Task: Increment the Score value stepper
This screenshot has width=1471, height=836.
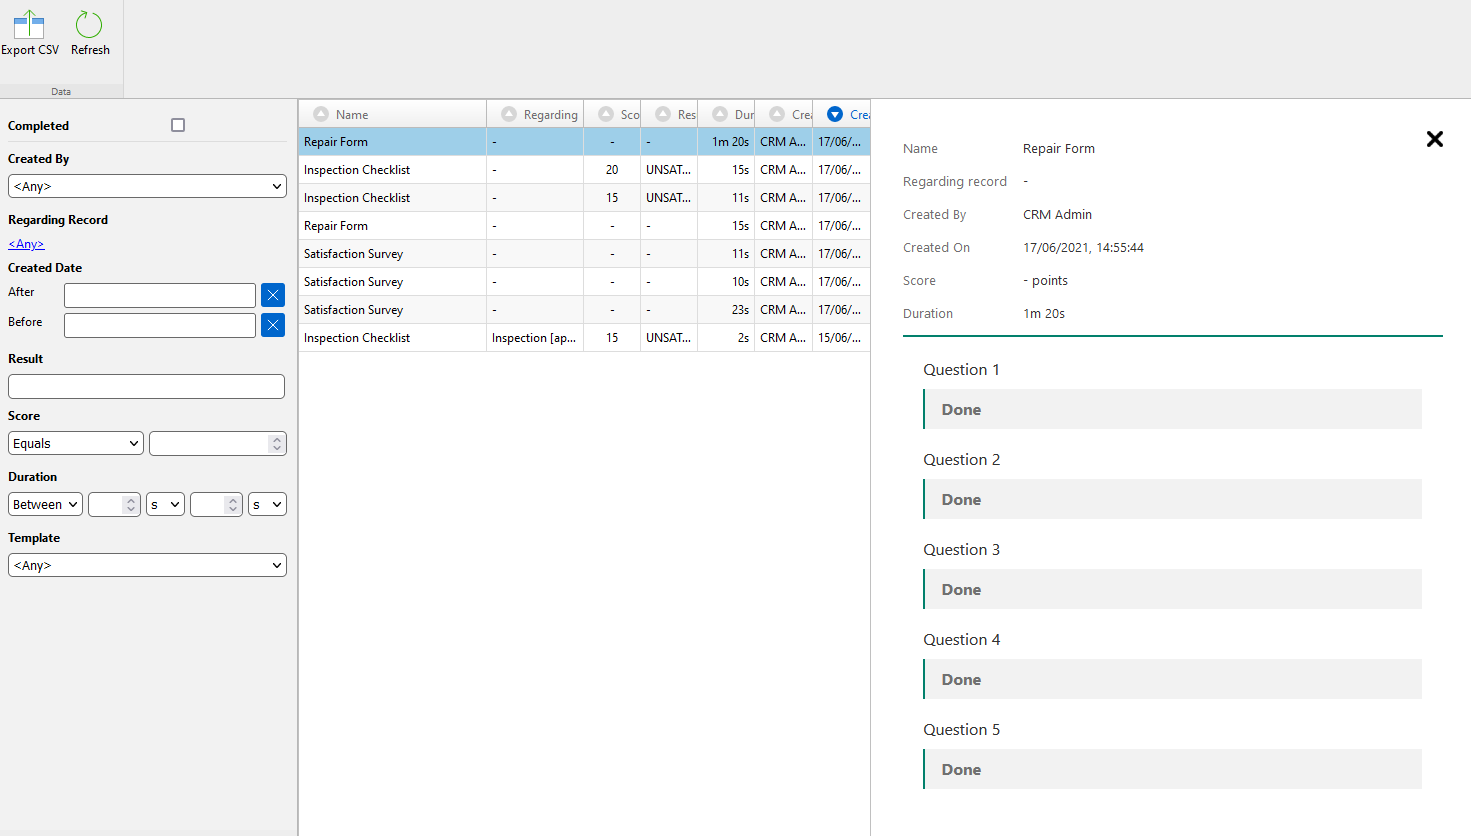Action: coord(277,439)
